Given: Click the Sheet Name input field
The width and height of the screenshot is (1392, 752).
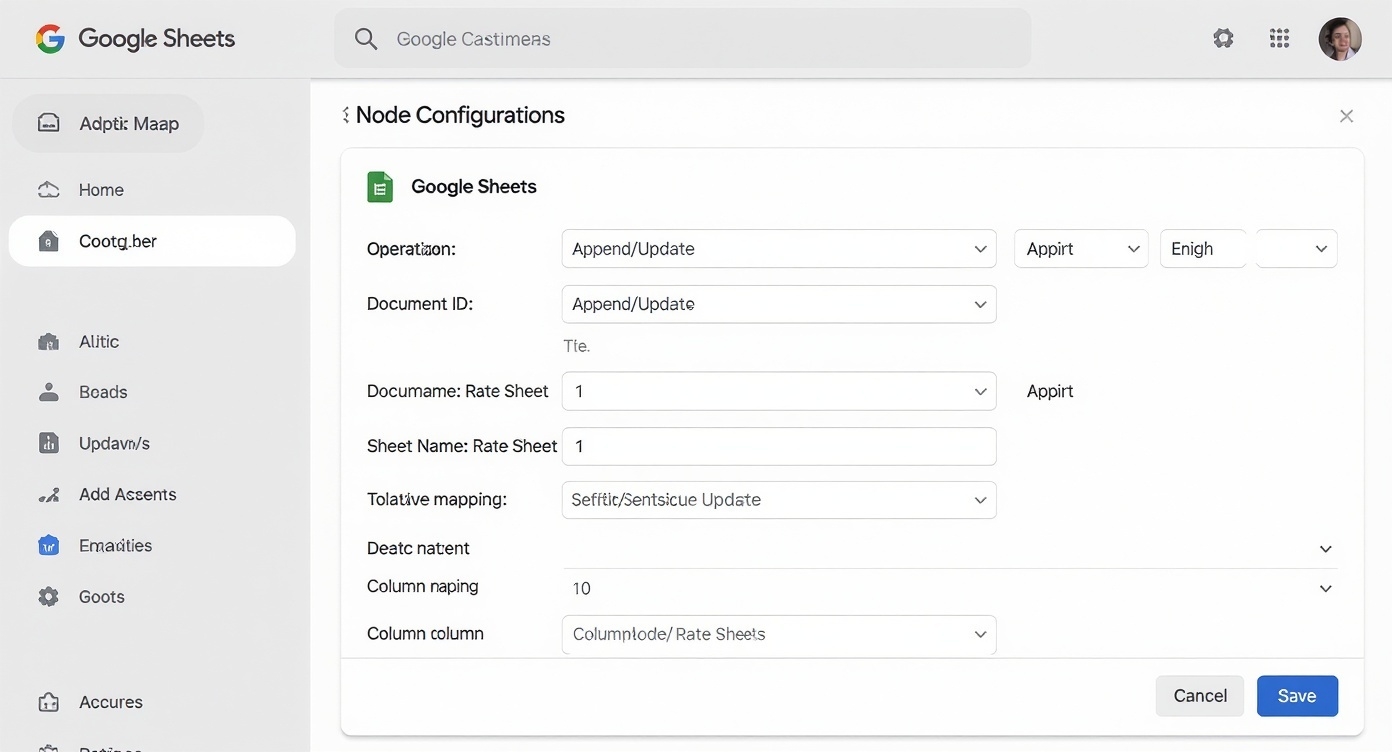Looking at the screenshot, I should [778, 447].
